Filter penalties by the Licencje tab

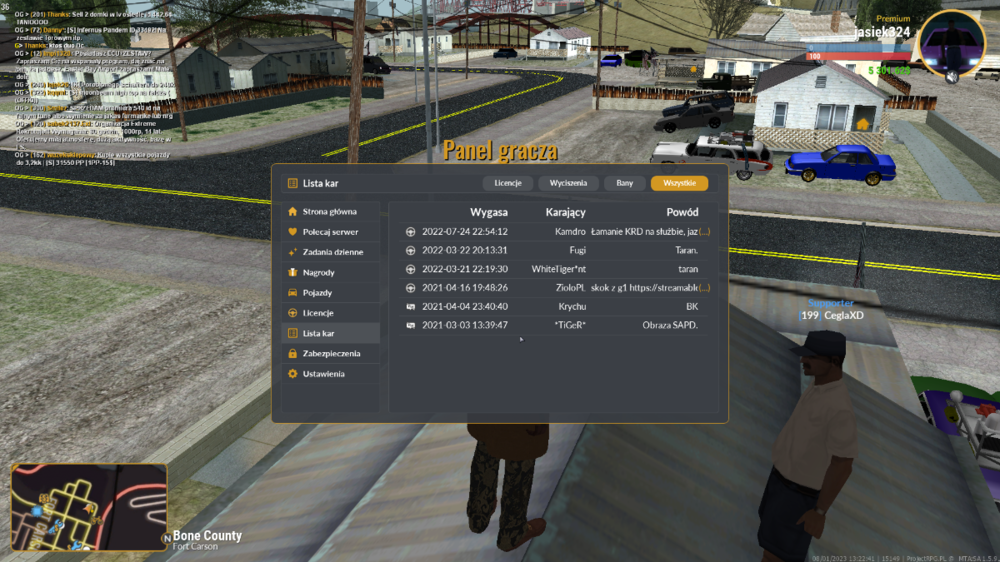(x=508, y=183)
